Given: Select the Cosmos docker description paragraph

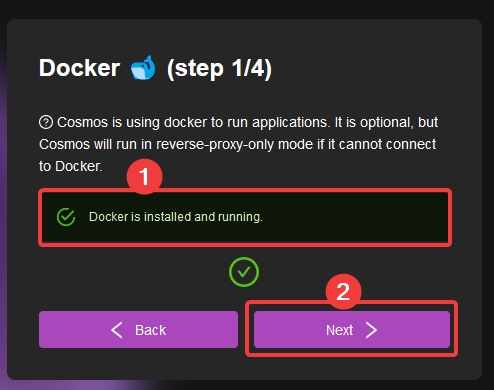Looking at the screenshot, I should tap(238, 144).
